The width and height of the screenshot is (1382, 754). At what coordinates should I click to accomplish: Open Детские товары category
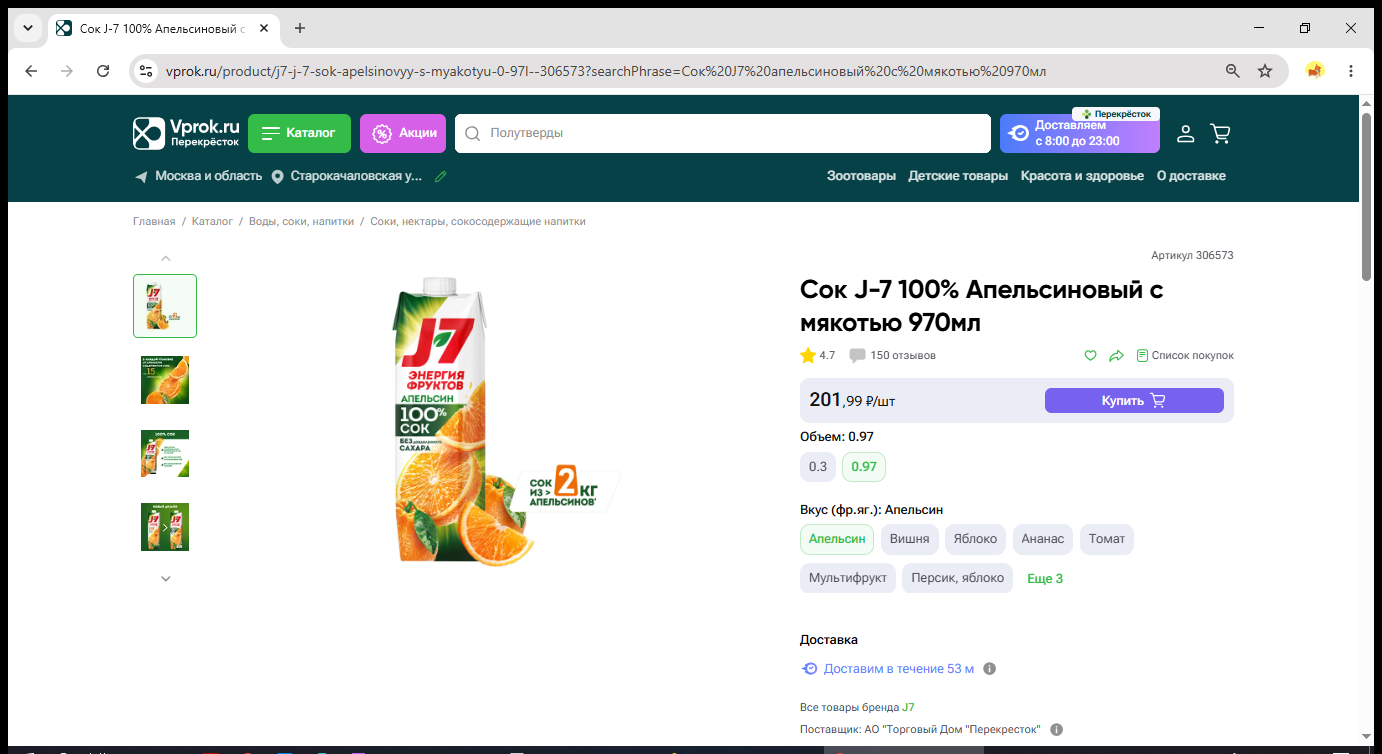pyautogui.click(x=958, y=176)
